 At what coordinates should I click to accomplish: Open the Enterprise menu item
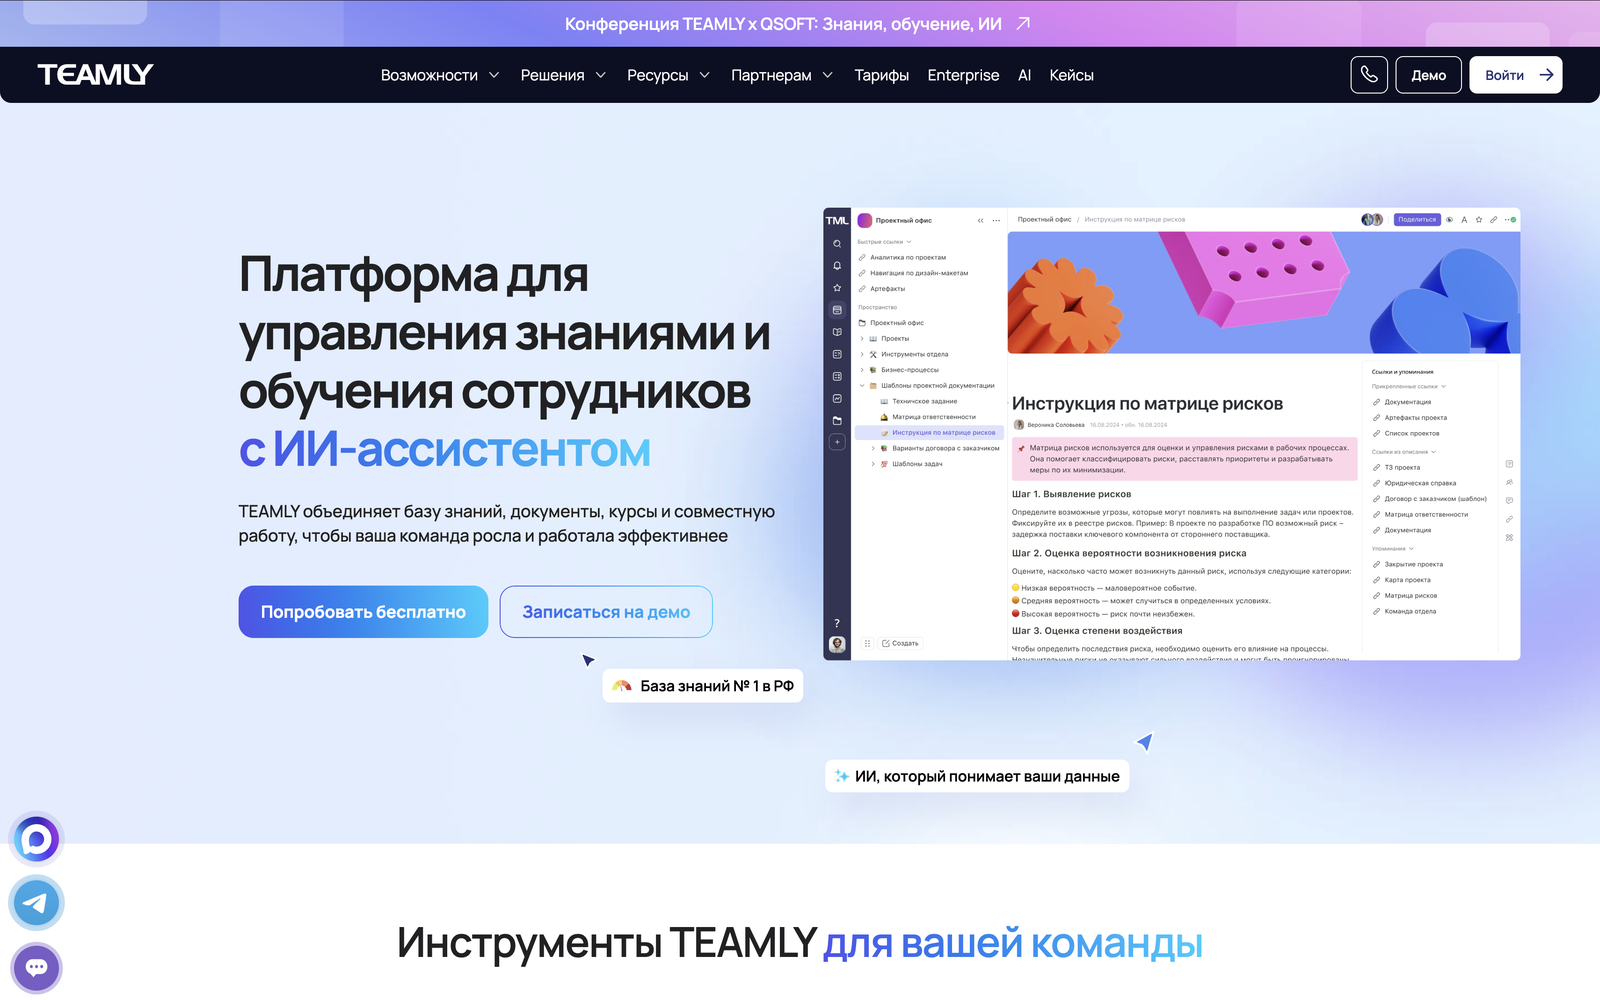[963, 74]
